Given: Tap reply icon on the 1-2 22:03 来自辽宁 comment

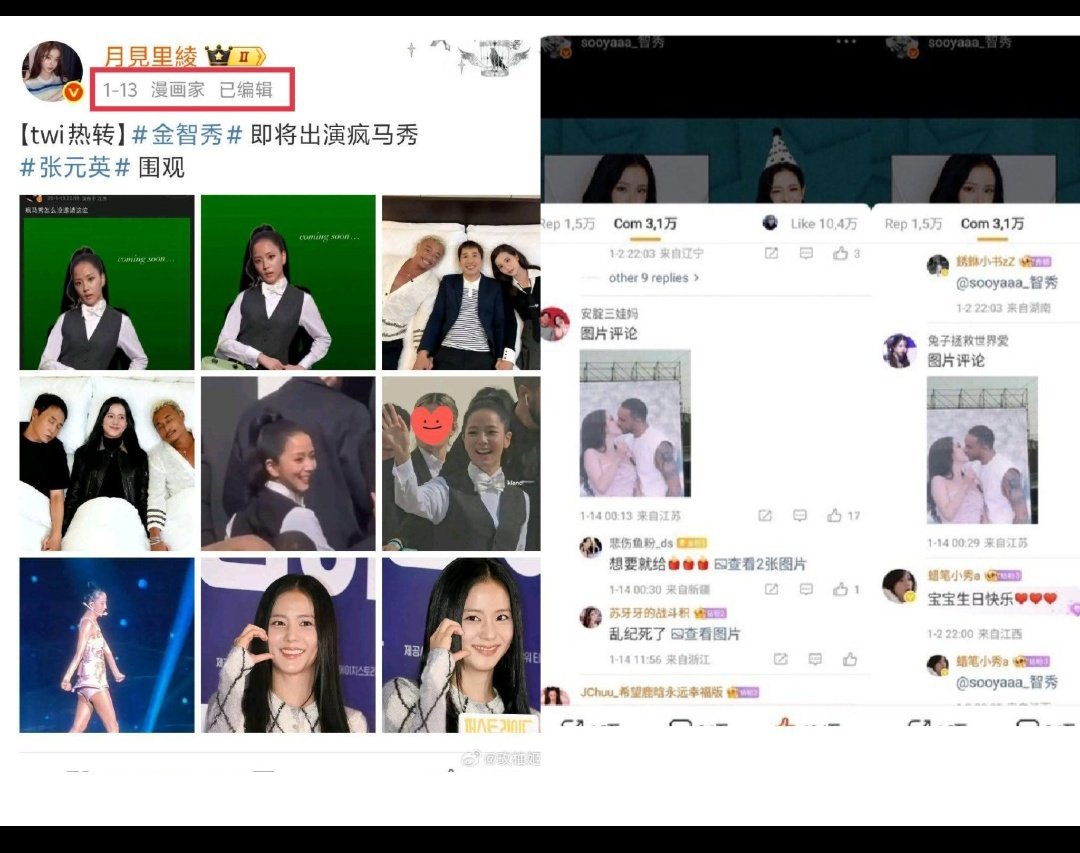Looking at the screenshot, I should click(806, 254).
